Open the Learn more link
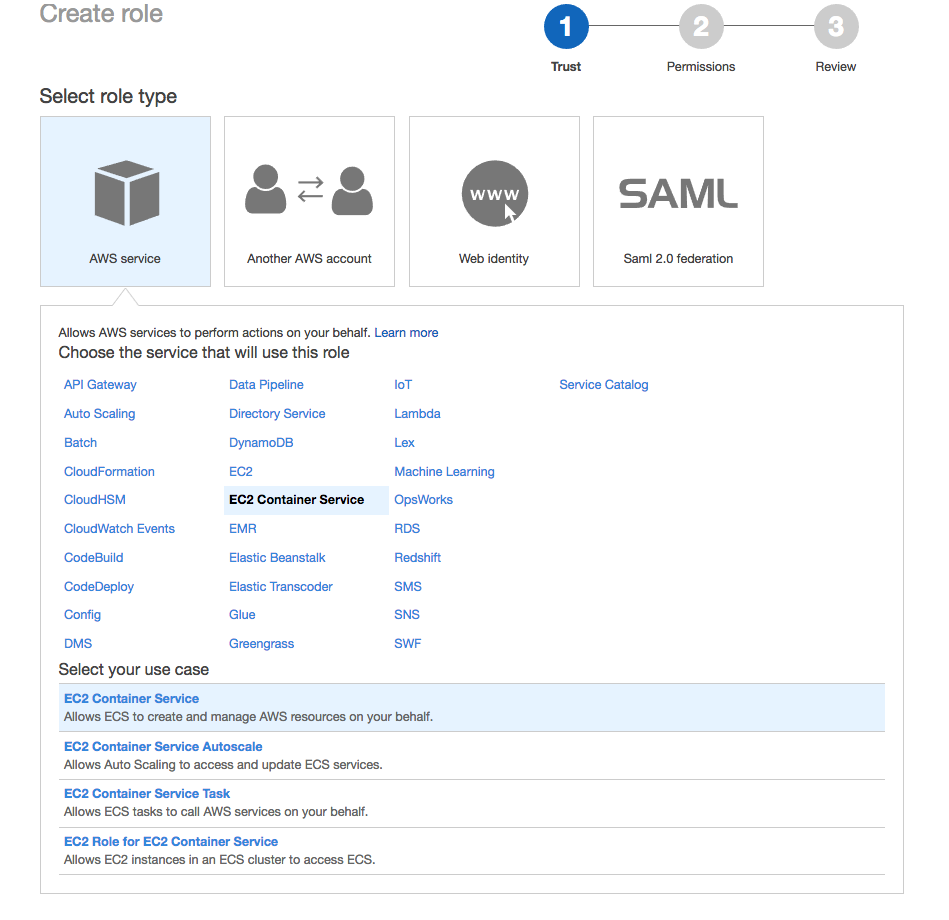The height and width of the screenshot is (920, 949). pos(406,333)
